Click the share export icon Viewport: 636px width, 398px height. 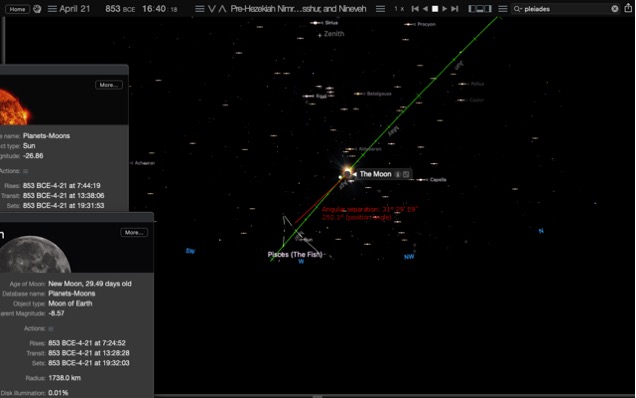tap(628, 8)
